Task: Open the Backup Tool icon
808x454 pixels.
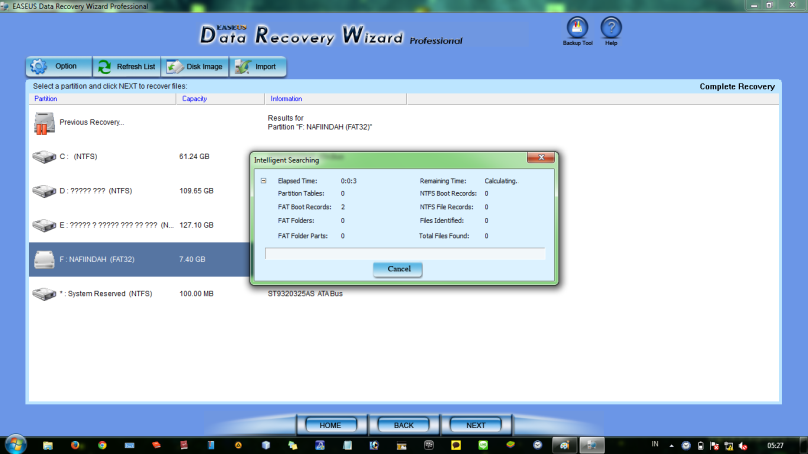Action: point(577,31)
